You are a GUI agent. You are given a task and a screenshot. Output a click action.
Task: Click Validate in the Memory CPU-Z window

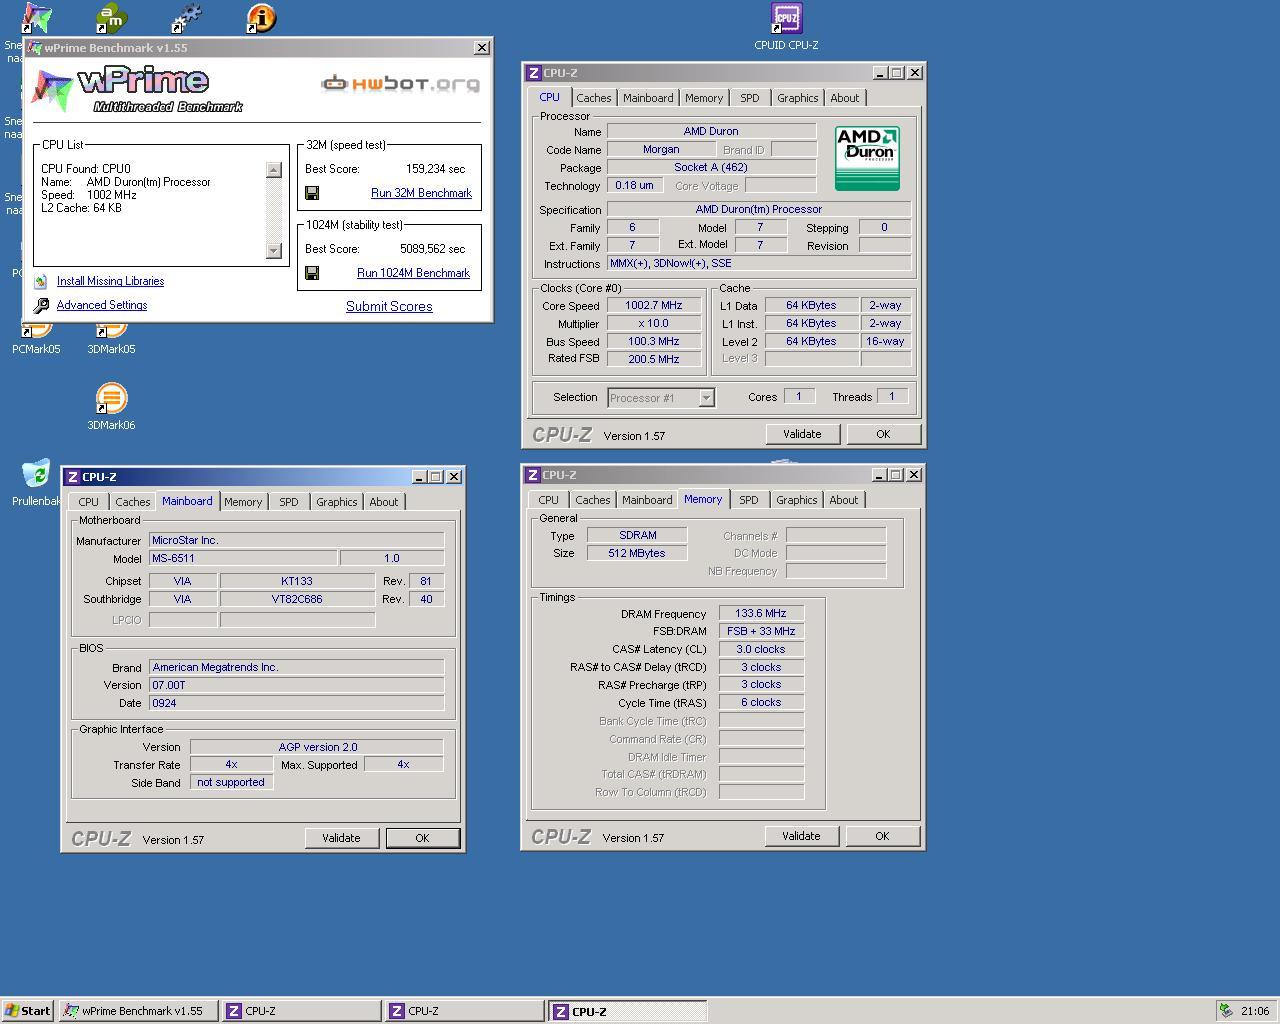(801, 836)
